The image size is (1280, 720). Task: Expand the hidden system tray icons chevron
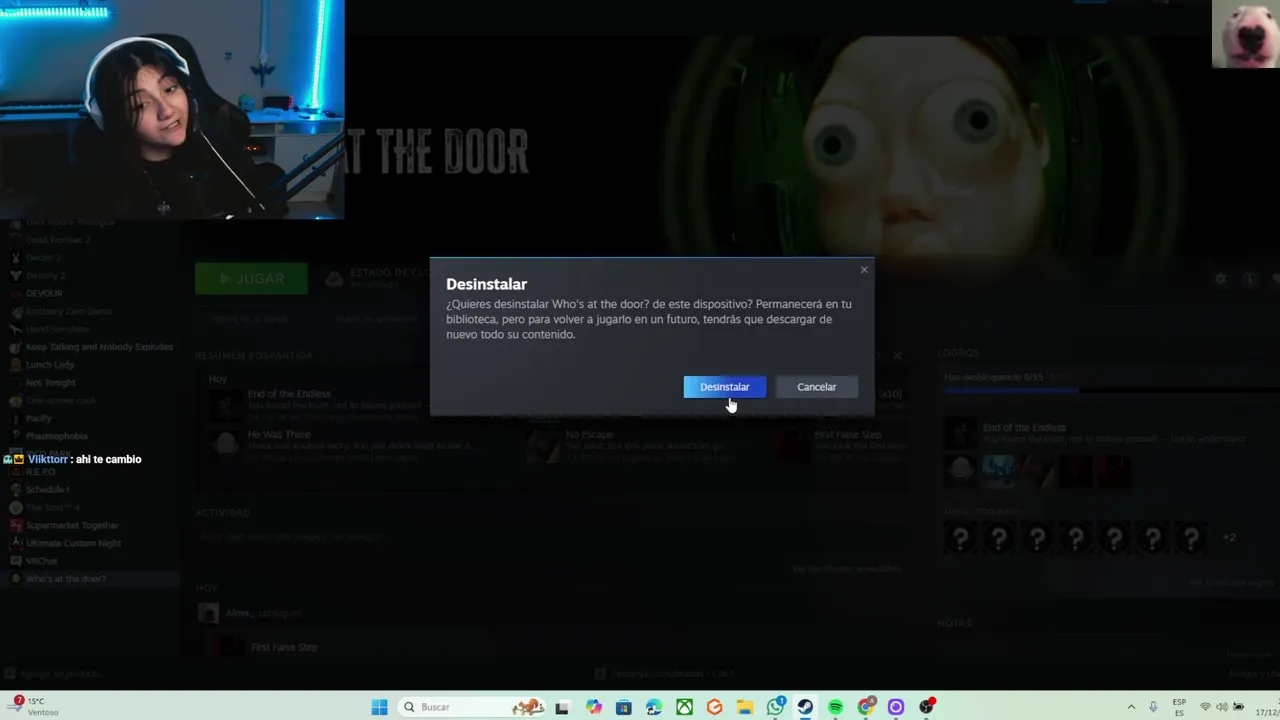1131,707
